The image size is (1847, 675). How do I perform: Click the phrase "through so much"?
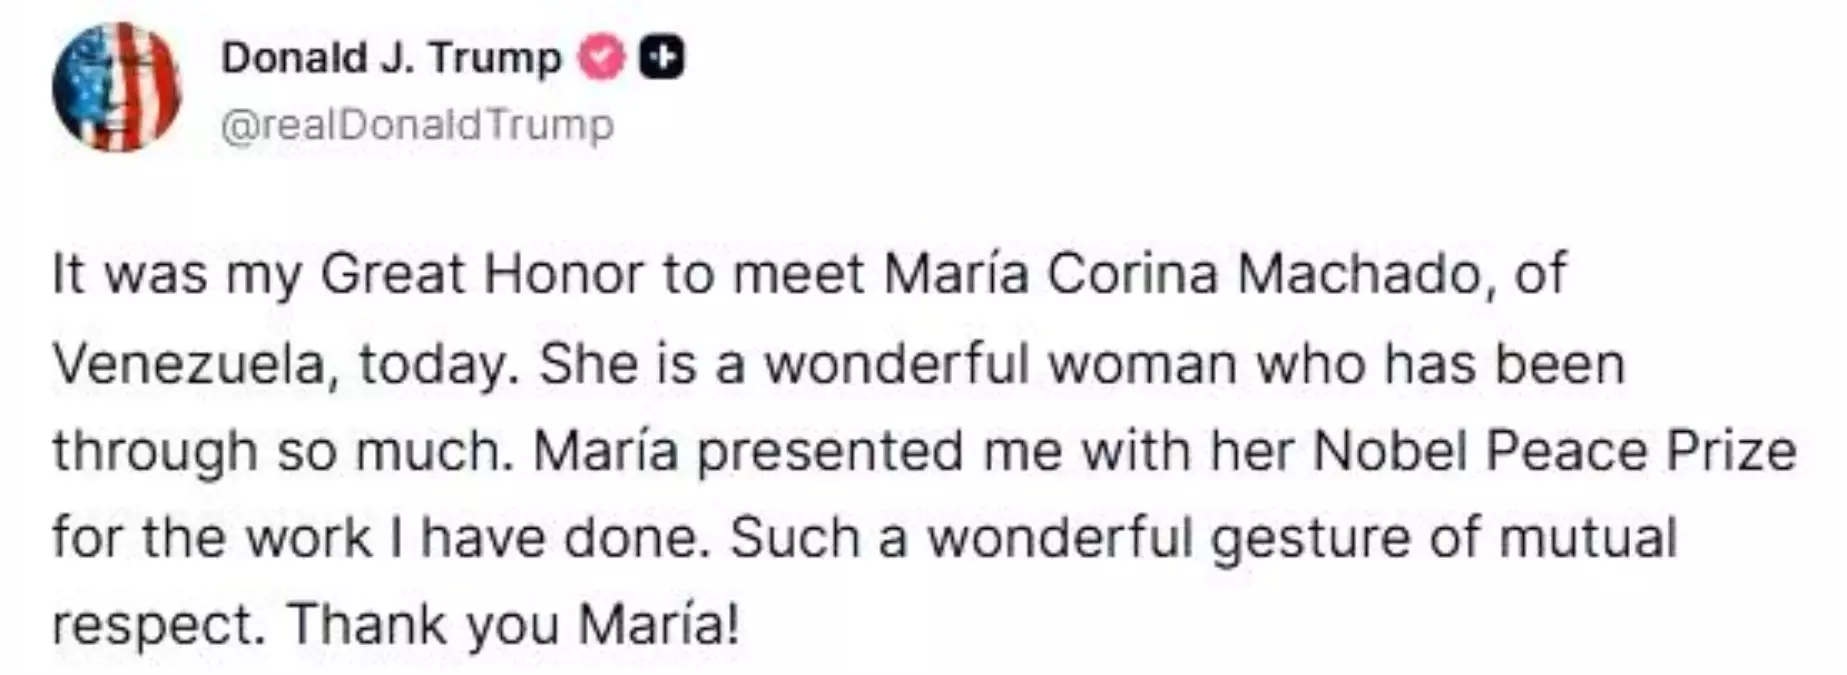[276, 451]
